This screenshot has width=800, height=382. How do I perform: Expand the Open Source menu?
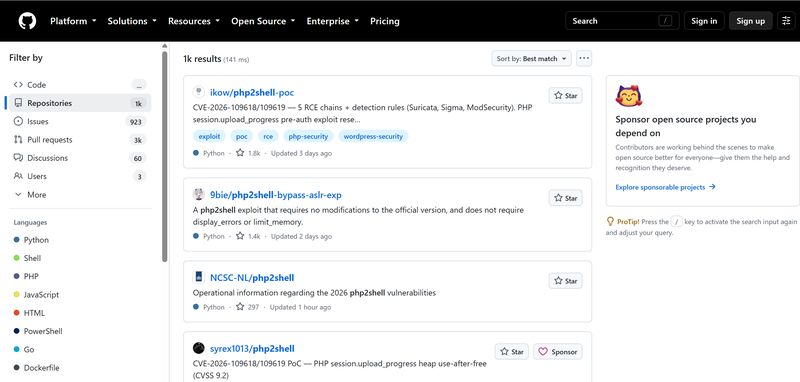263,21
